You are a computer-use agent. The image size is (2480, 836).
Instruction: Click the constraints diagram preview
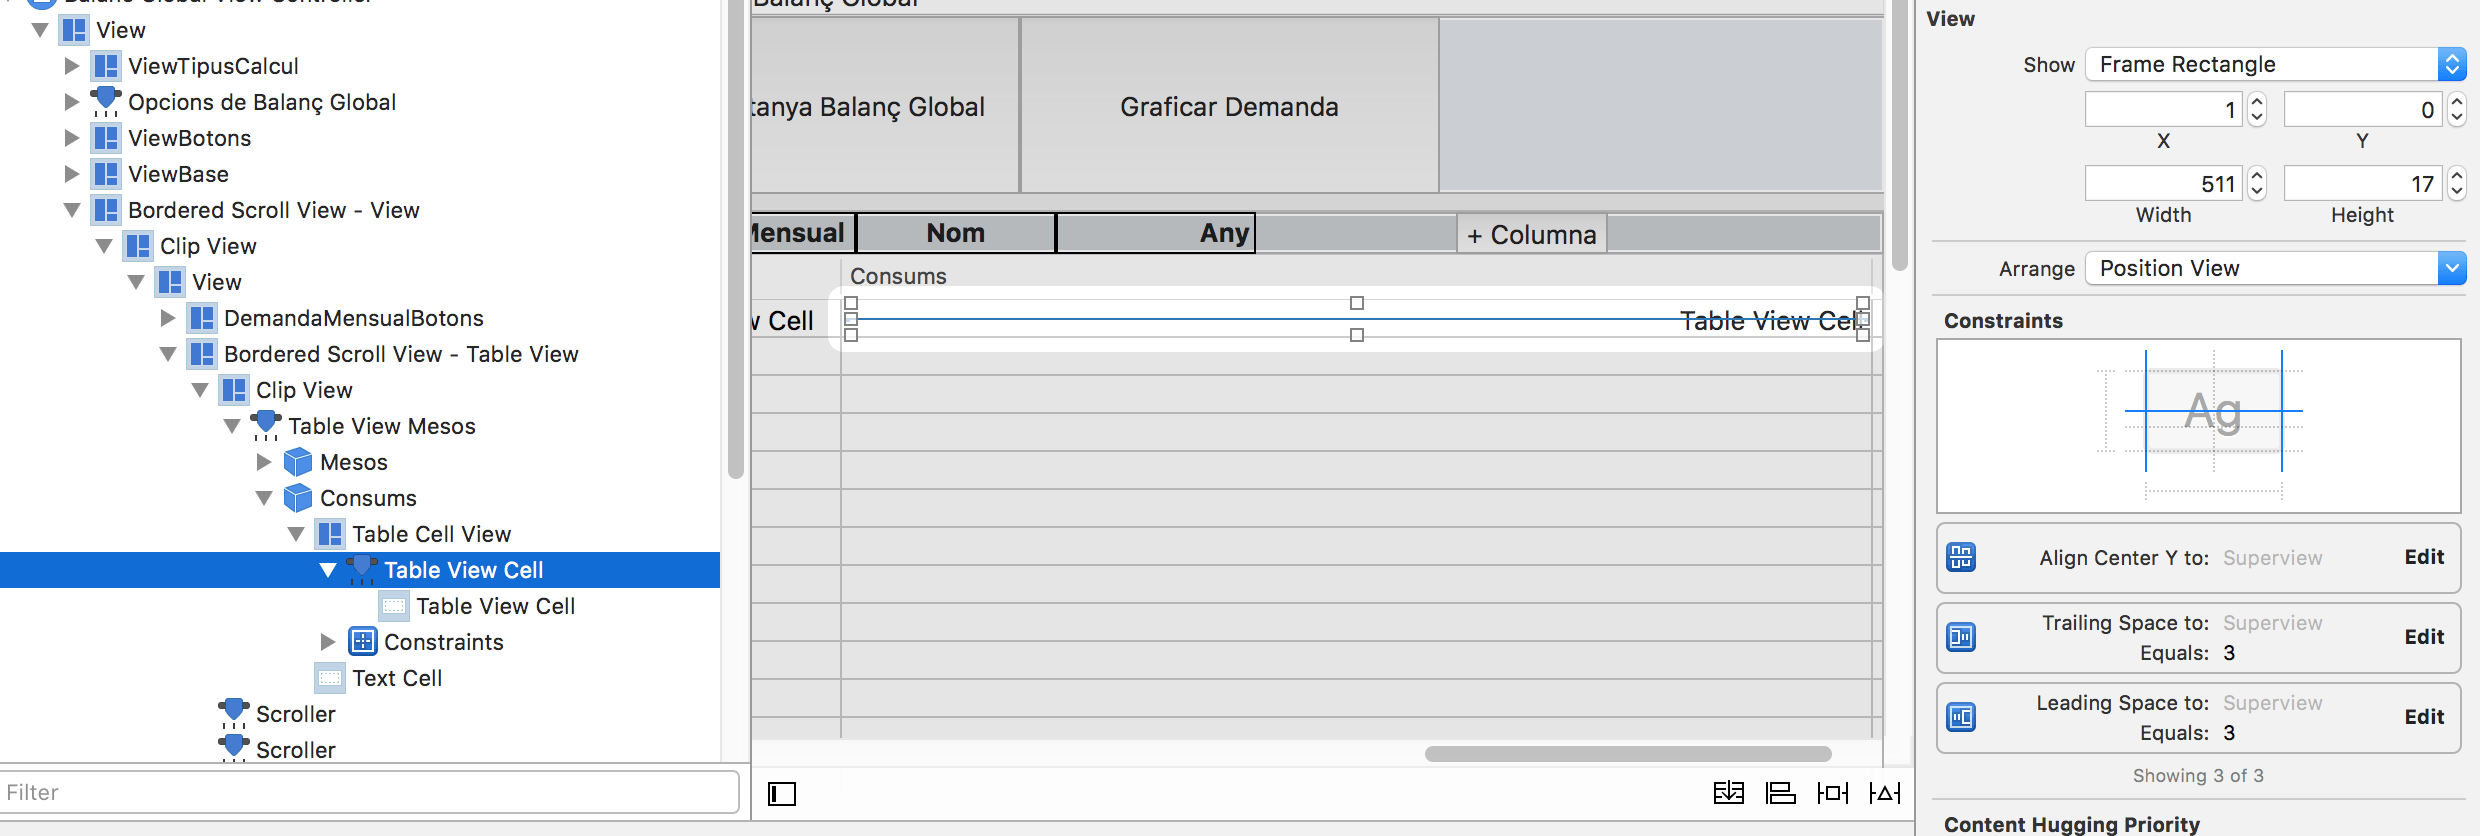(2198, 426)
